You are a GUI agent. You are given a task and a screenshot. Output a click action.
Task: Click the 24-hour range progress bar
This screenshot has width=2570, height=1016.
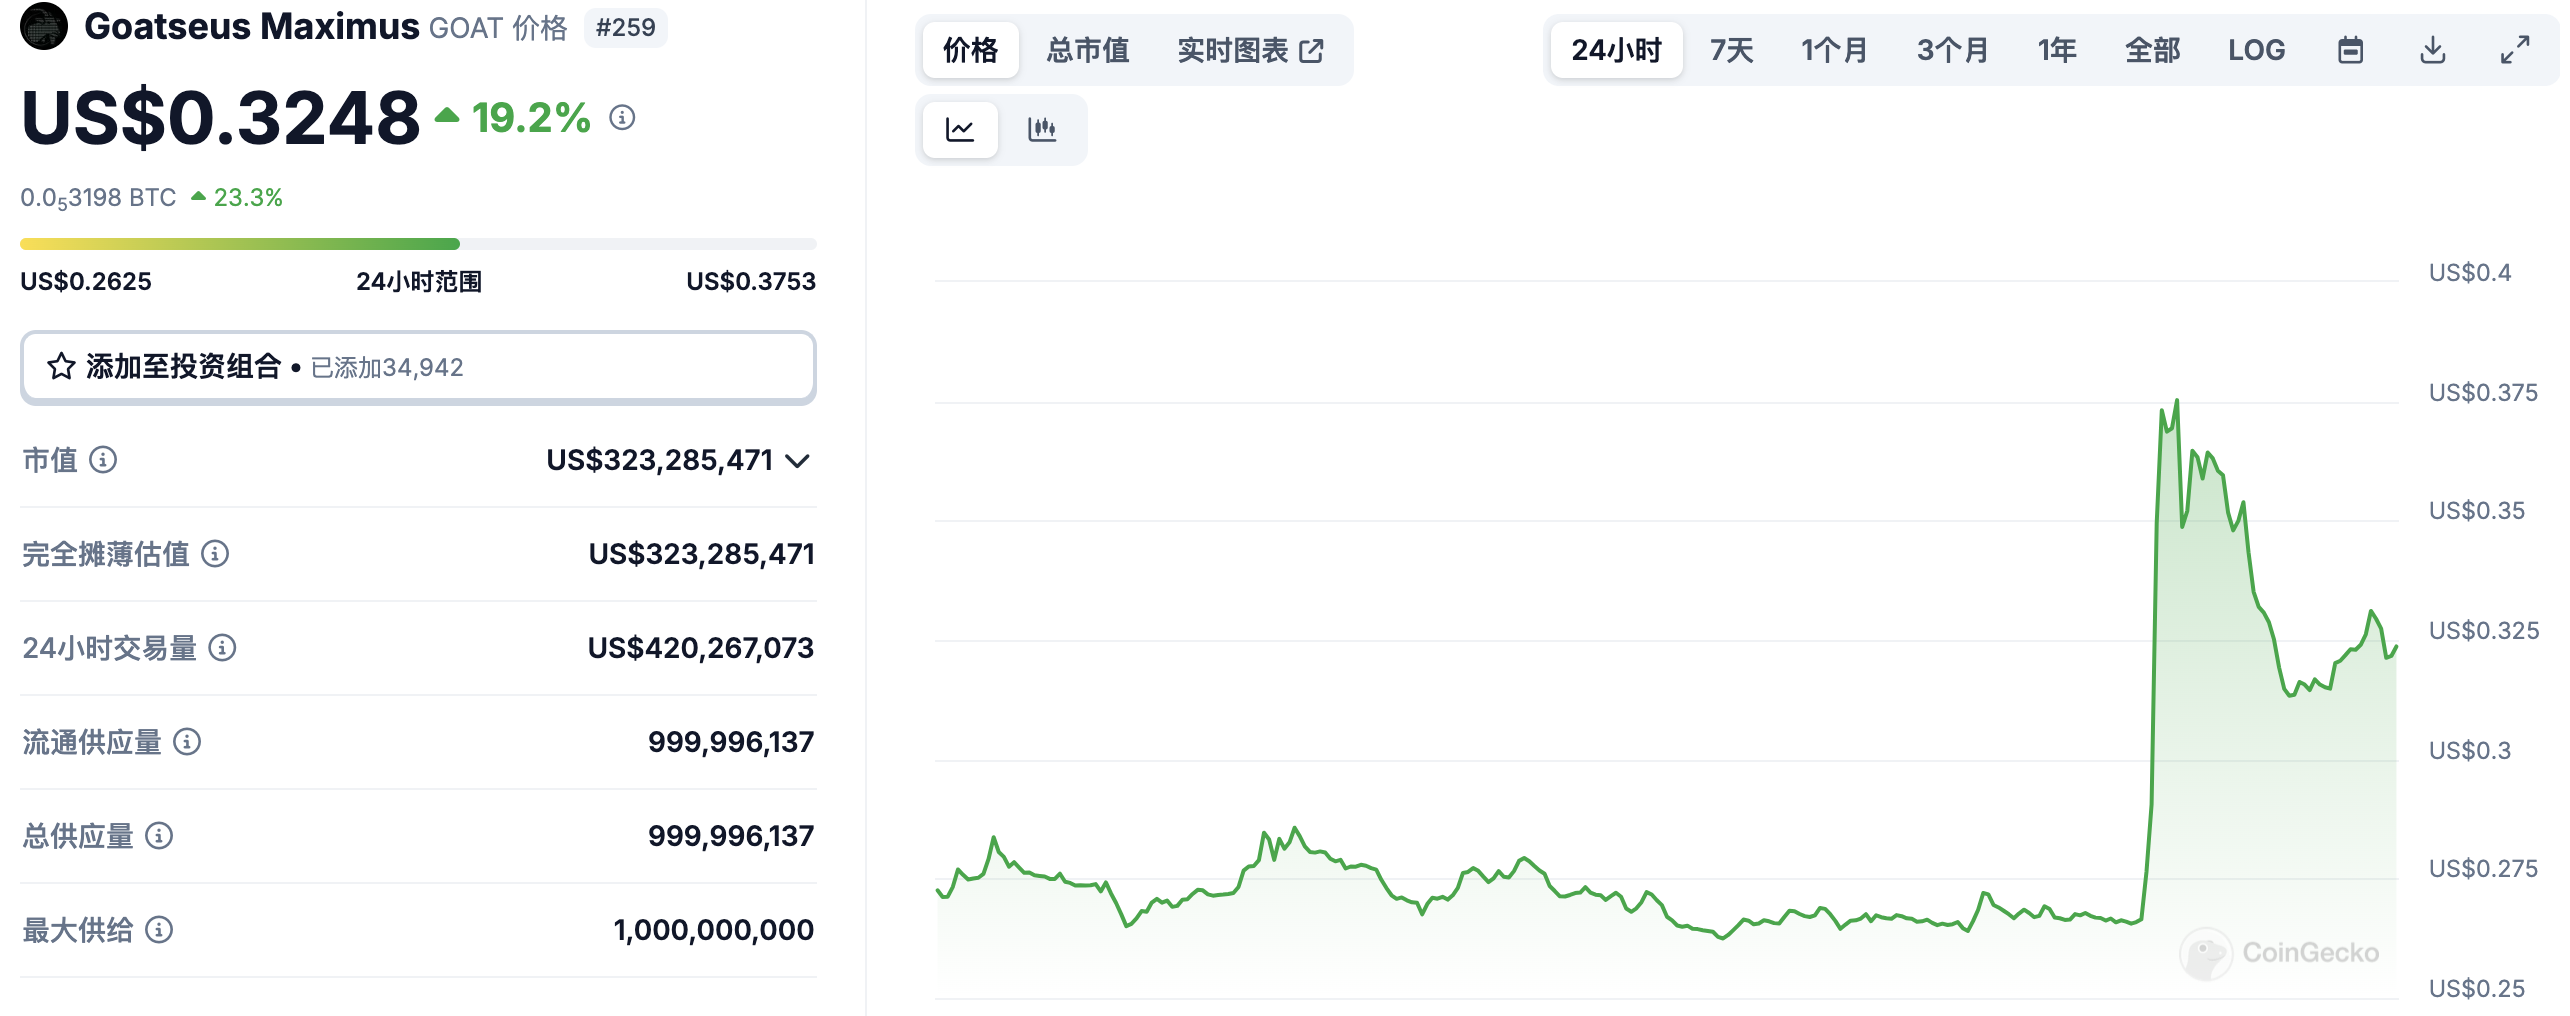tap(418, 244)
